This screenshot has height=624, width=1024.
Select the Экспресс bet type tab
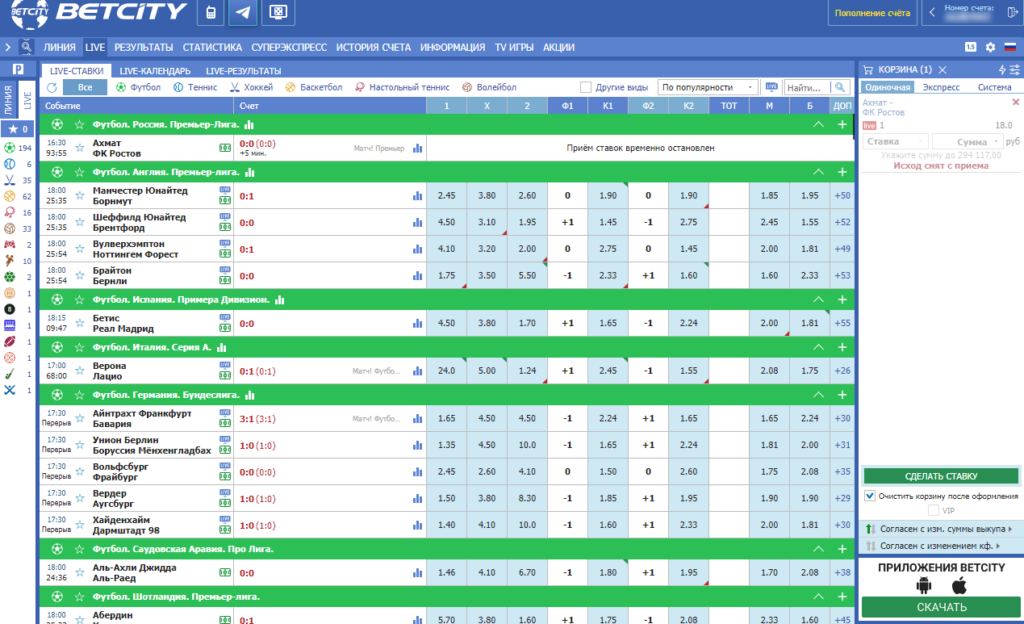click(x=941, y=87)
